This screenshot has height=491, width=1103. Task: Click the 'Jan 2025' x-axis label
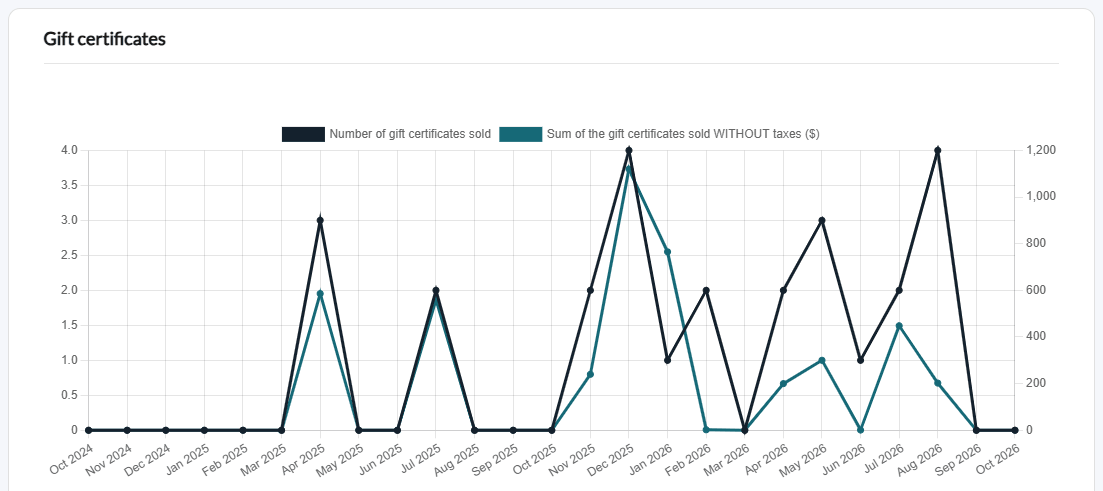pos(186,458)
